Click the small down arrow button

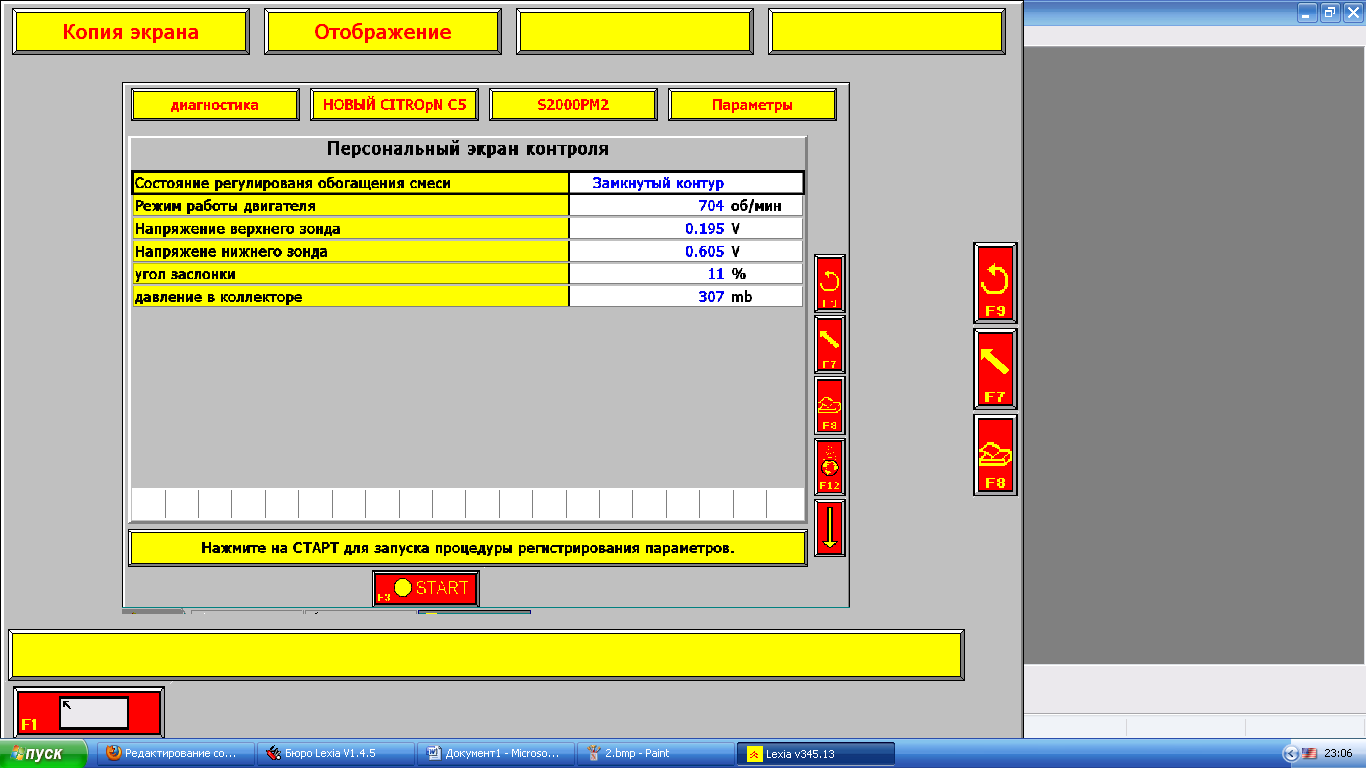830,528
